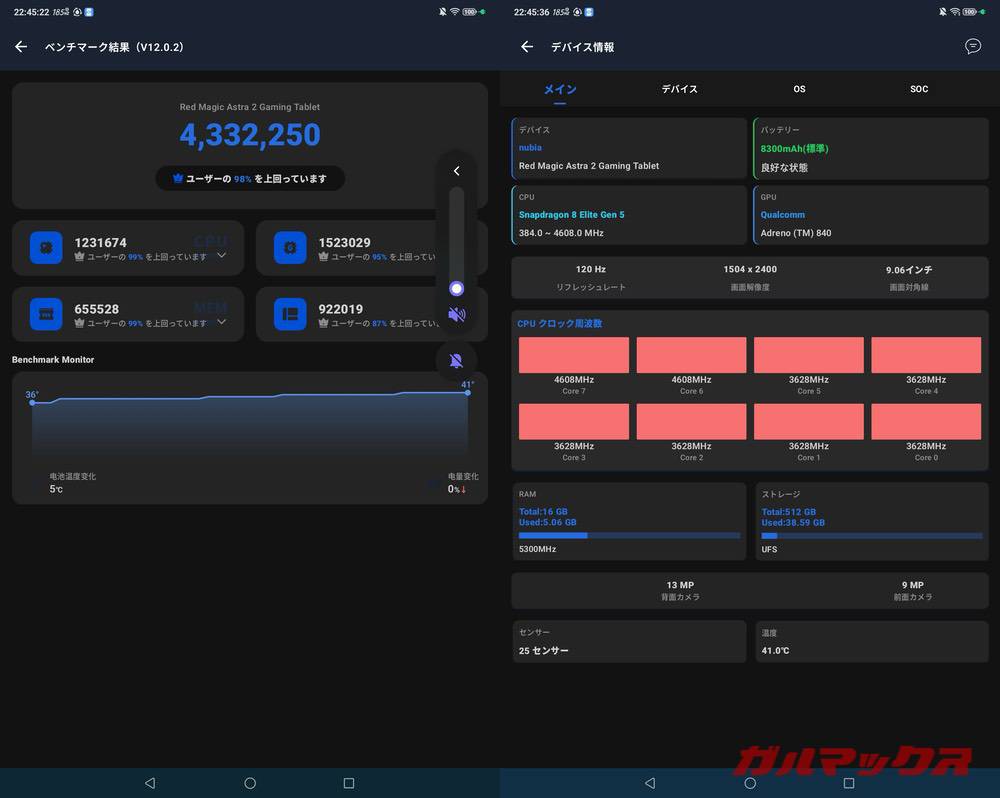The image size is (1000, 798).
Task: Tap the 41.0℃ temperature card
Action: click(x=872, y=642)
